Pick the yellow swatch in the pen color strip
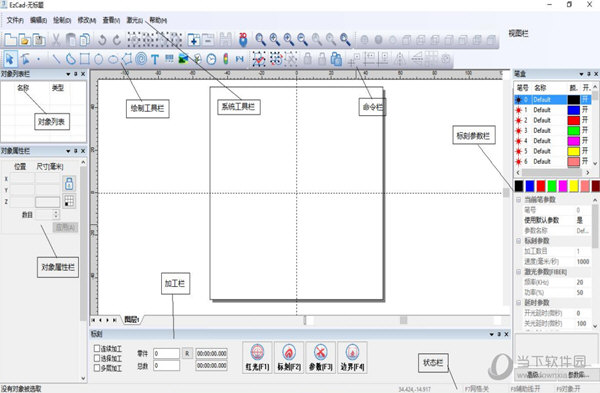 click(574, 186)
